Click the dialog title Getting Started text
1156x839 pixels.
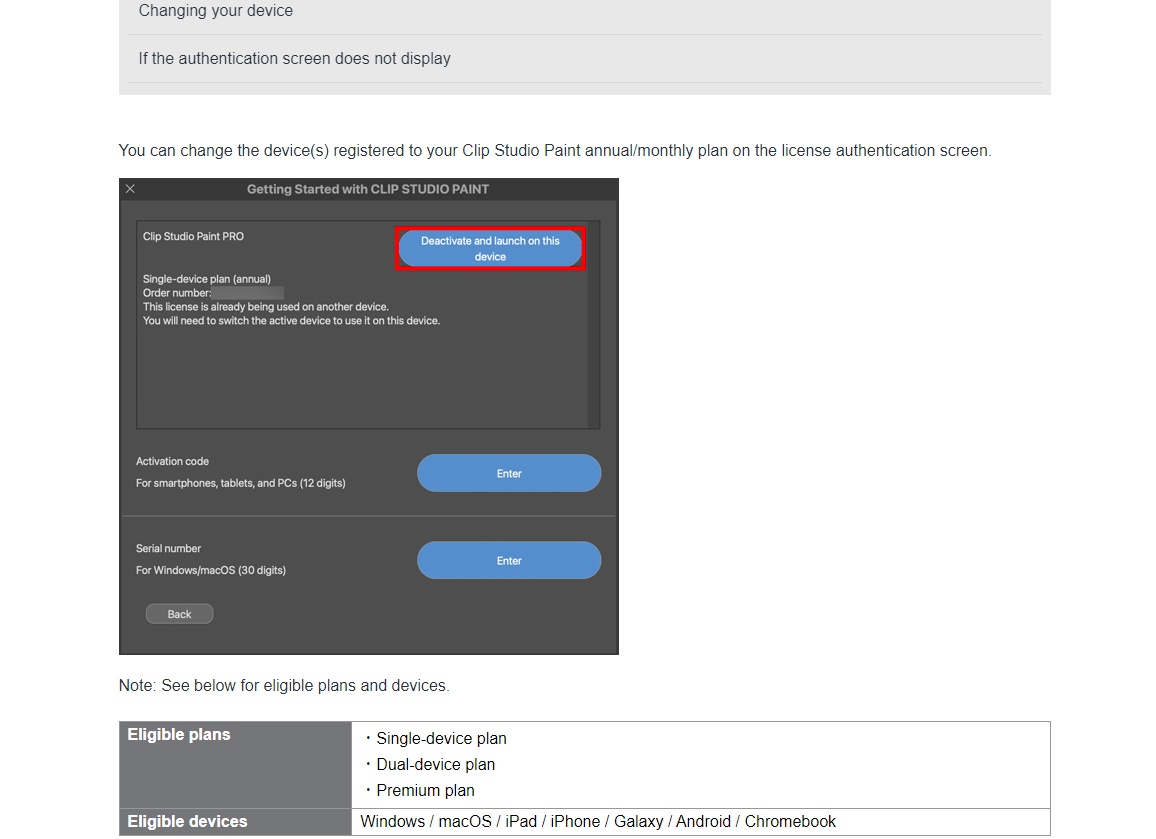coord(368,189)
